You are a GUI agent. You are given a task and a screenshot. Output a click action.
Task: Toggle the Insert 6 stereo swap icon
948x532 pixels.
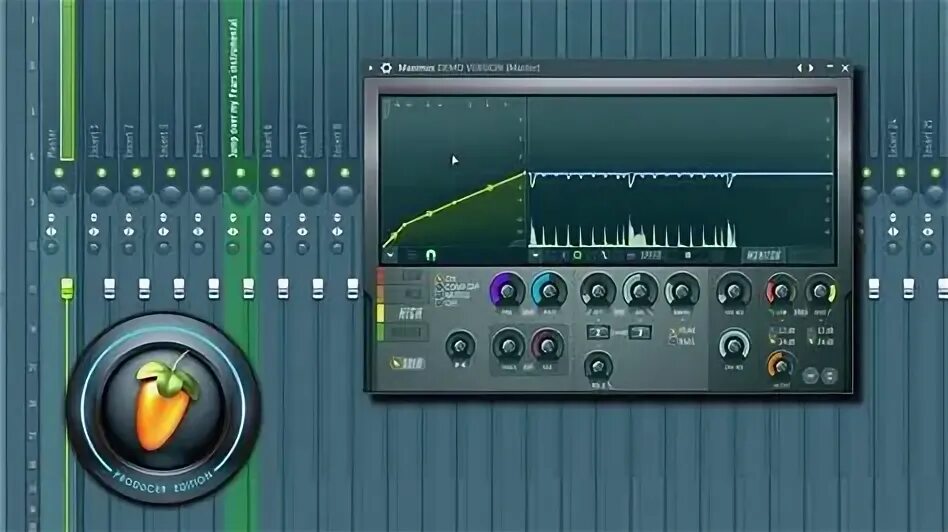[268, 218]
